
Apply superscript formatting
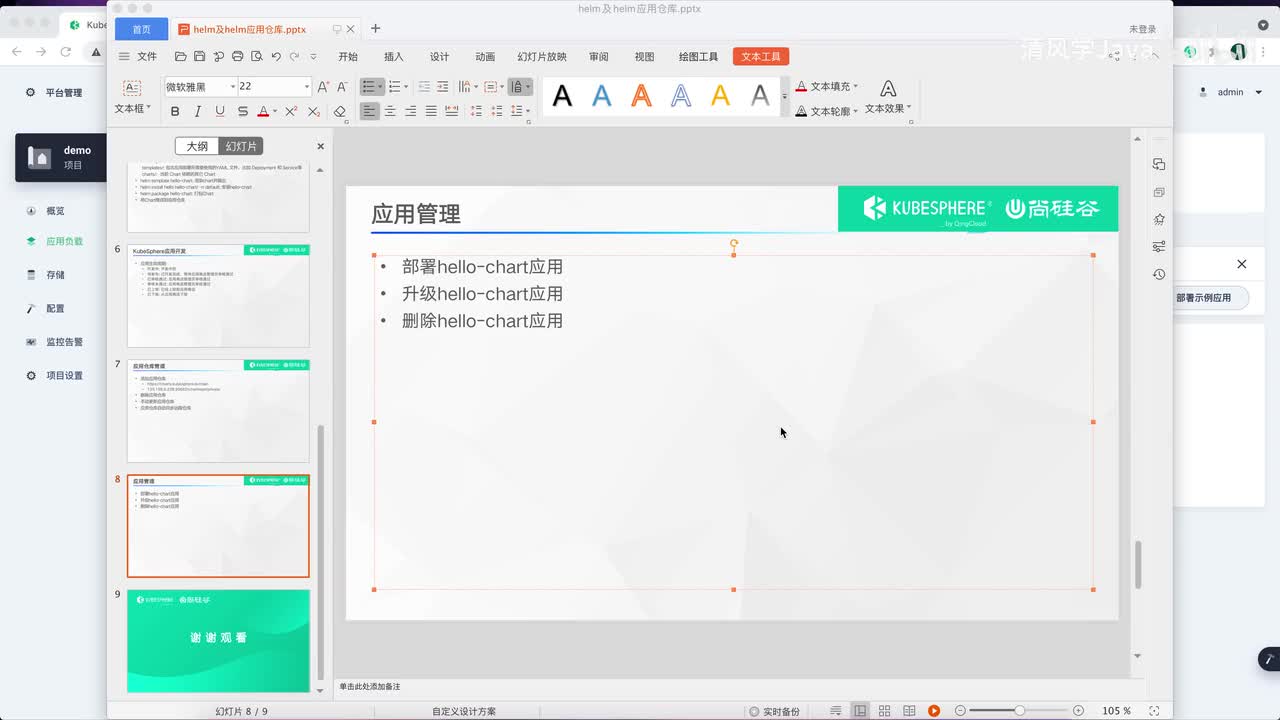(291, 111)
